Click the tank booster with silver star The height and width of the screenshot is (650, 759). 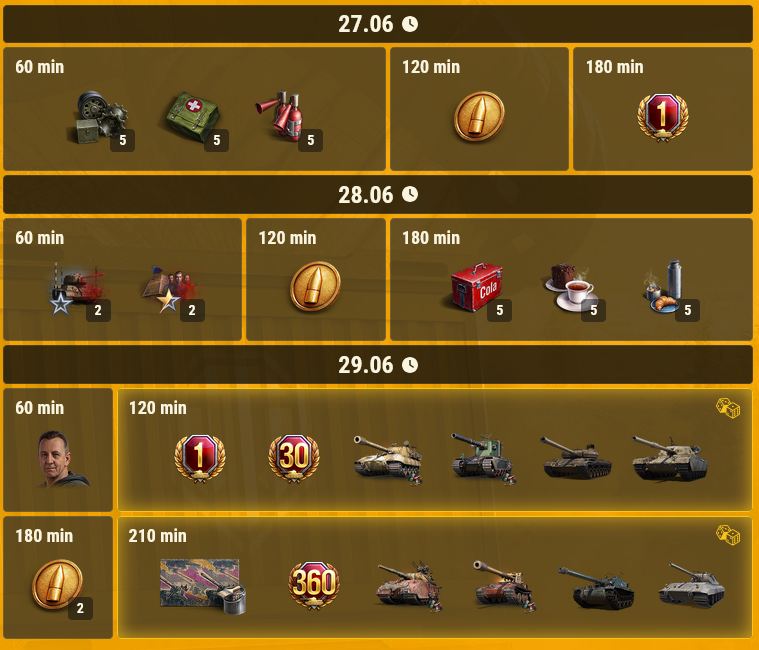(77, 288)
